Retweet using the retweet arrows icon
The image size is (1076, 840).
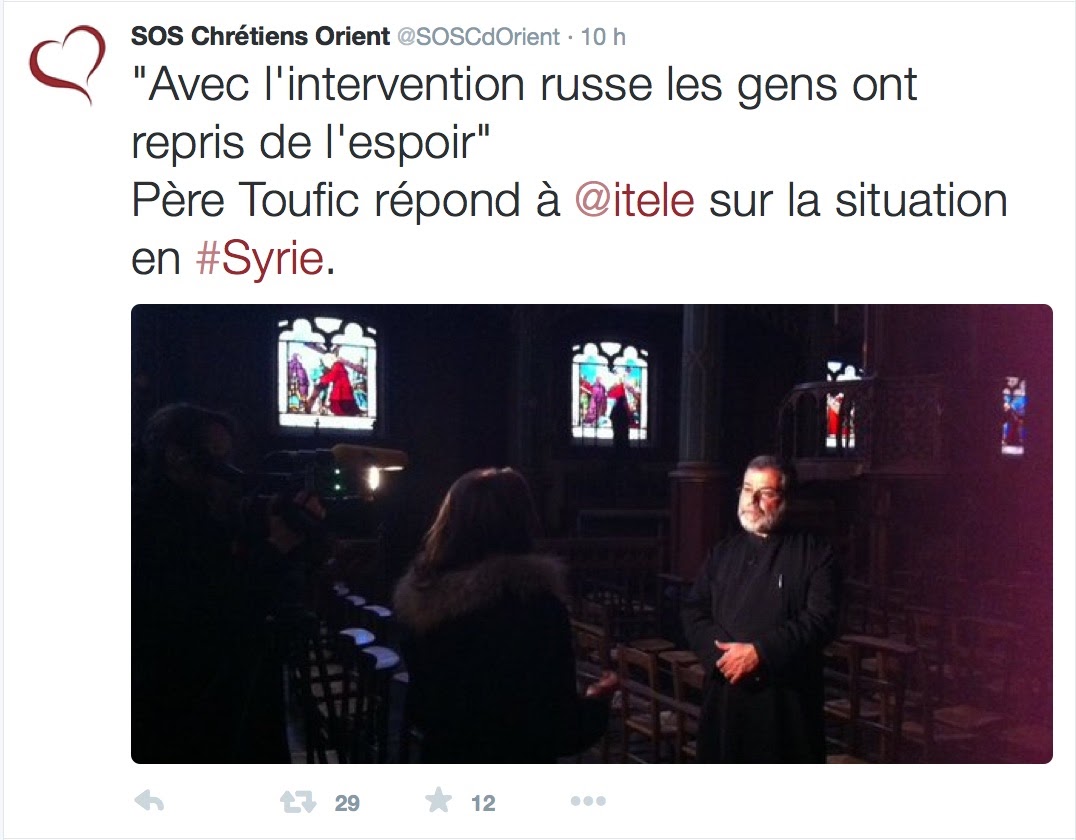tap(297, 801)
